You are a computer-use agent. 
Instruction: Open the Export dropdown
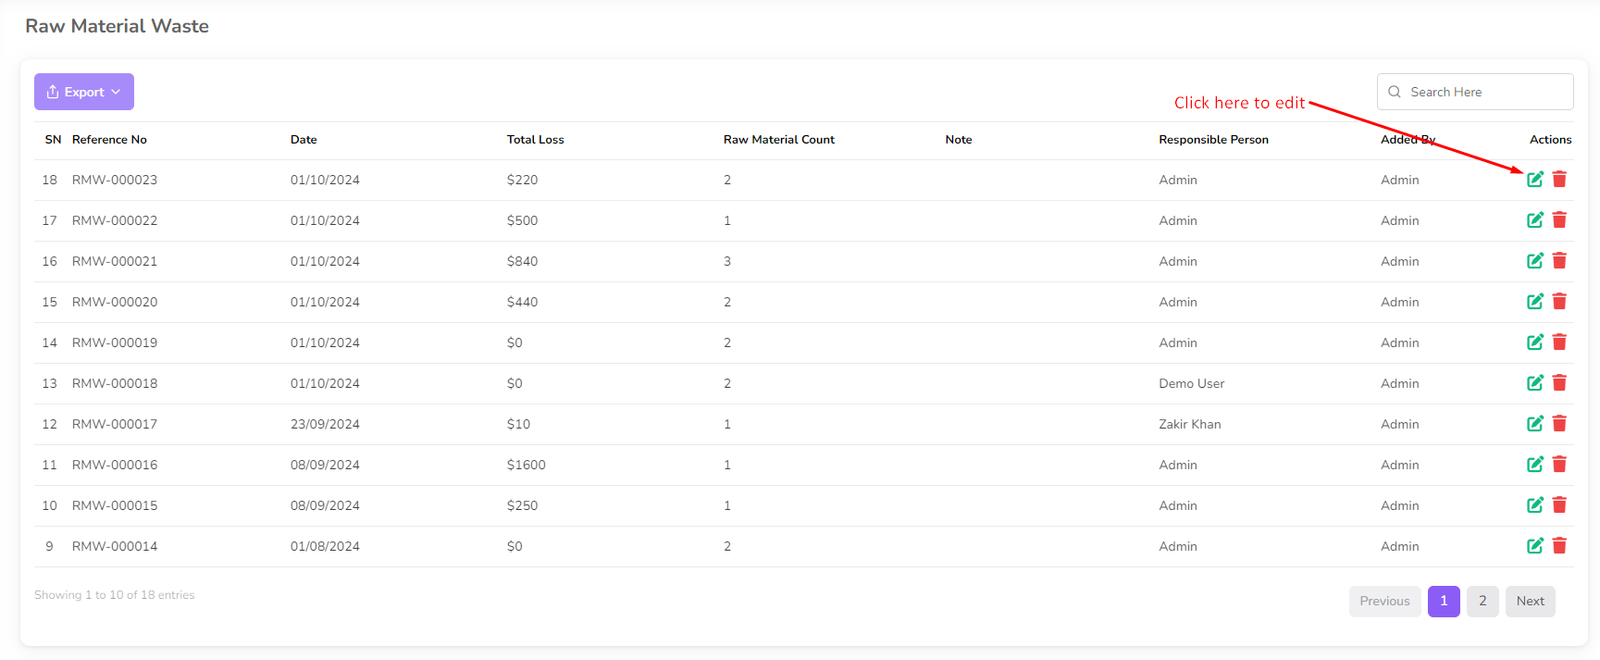point(84,92)
